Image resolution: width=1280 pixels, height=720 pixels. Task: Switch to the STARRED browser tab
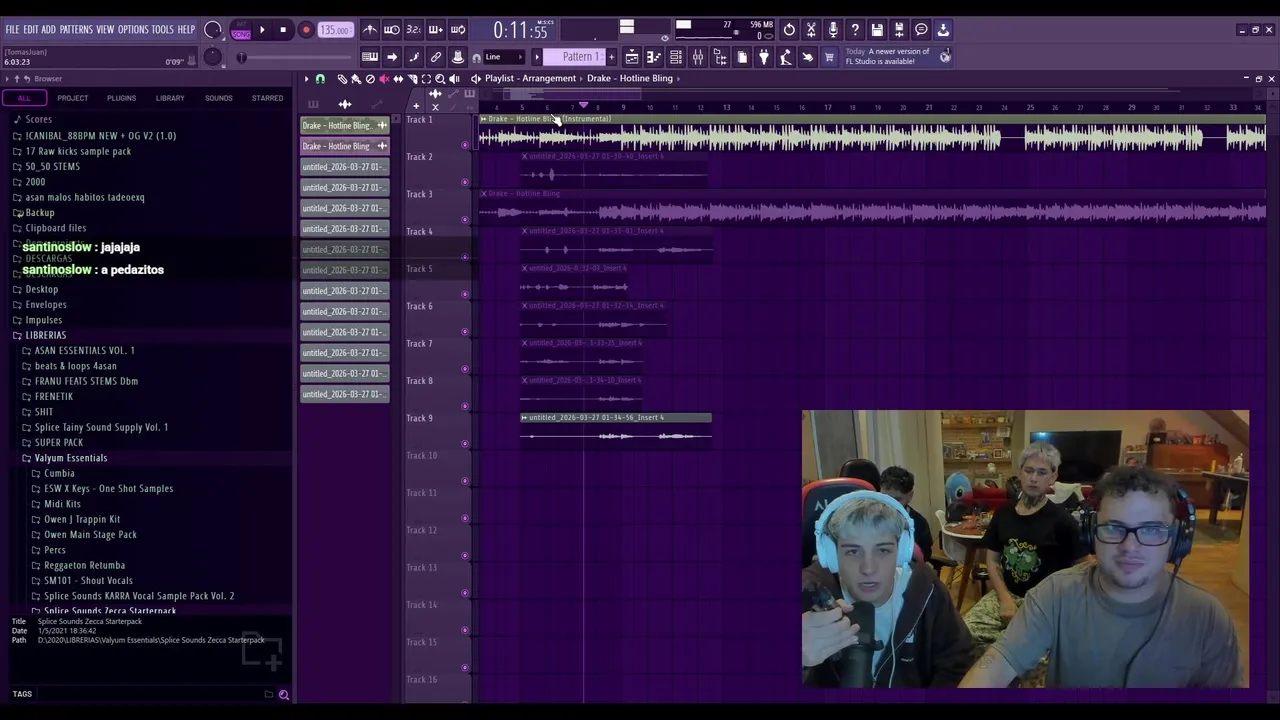point(267,98)
